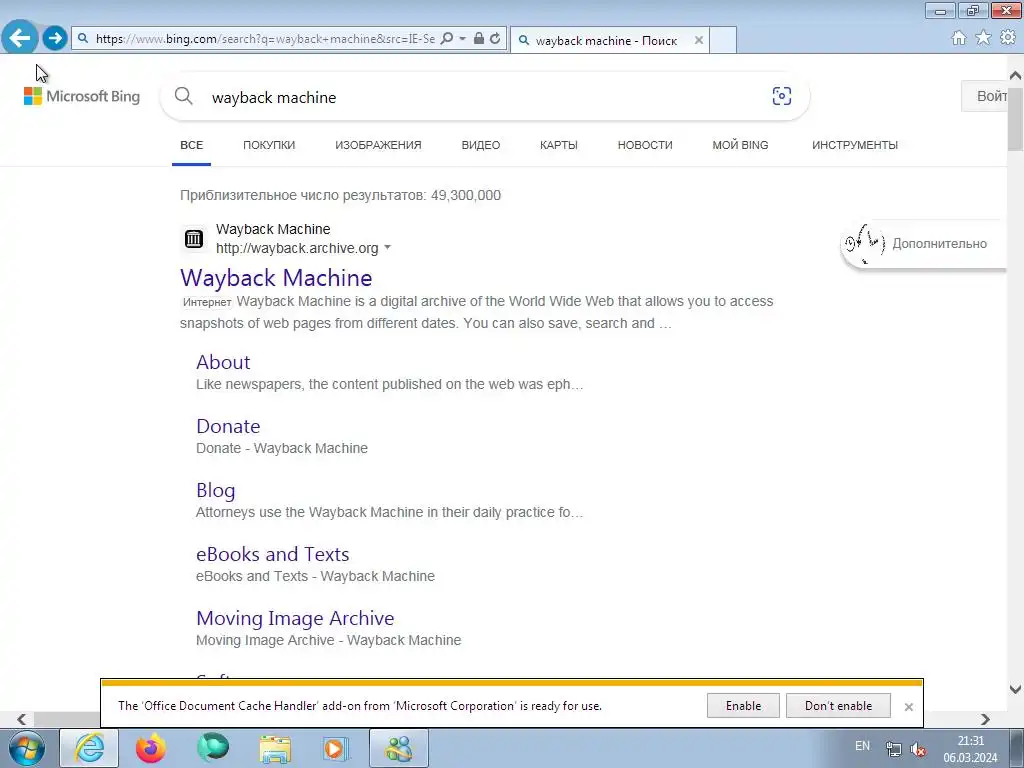The width and height of the screenshot is (1024, 768).
Task: Click the result count text 49,300,000
Action: (466, 195)
